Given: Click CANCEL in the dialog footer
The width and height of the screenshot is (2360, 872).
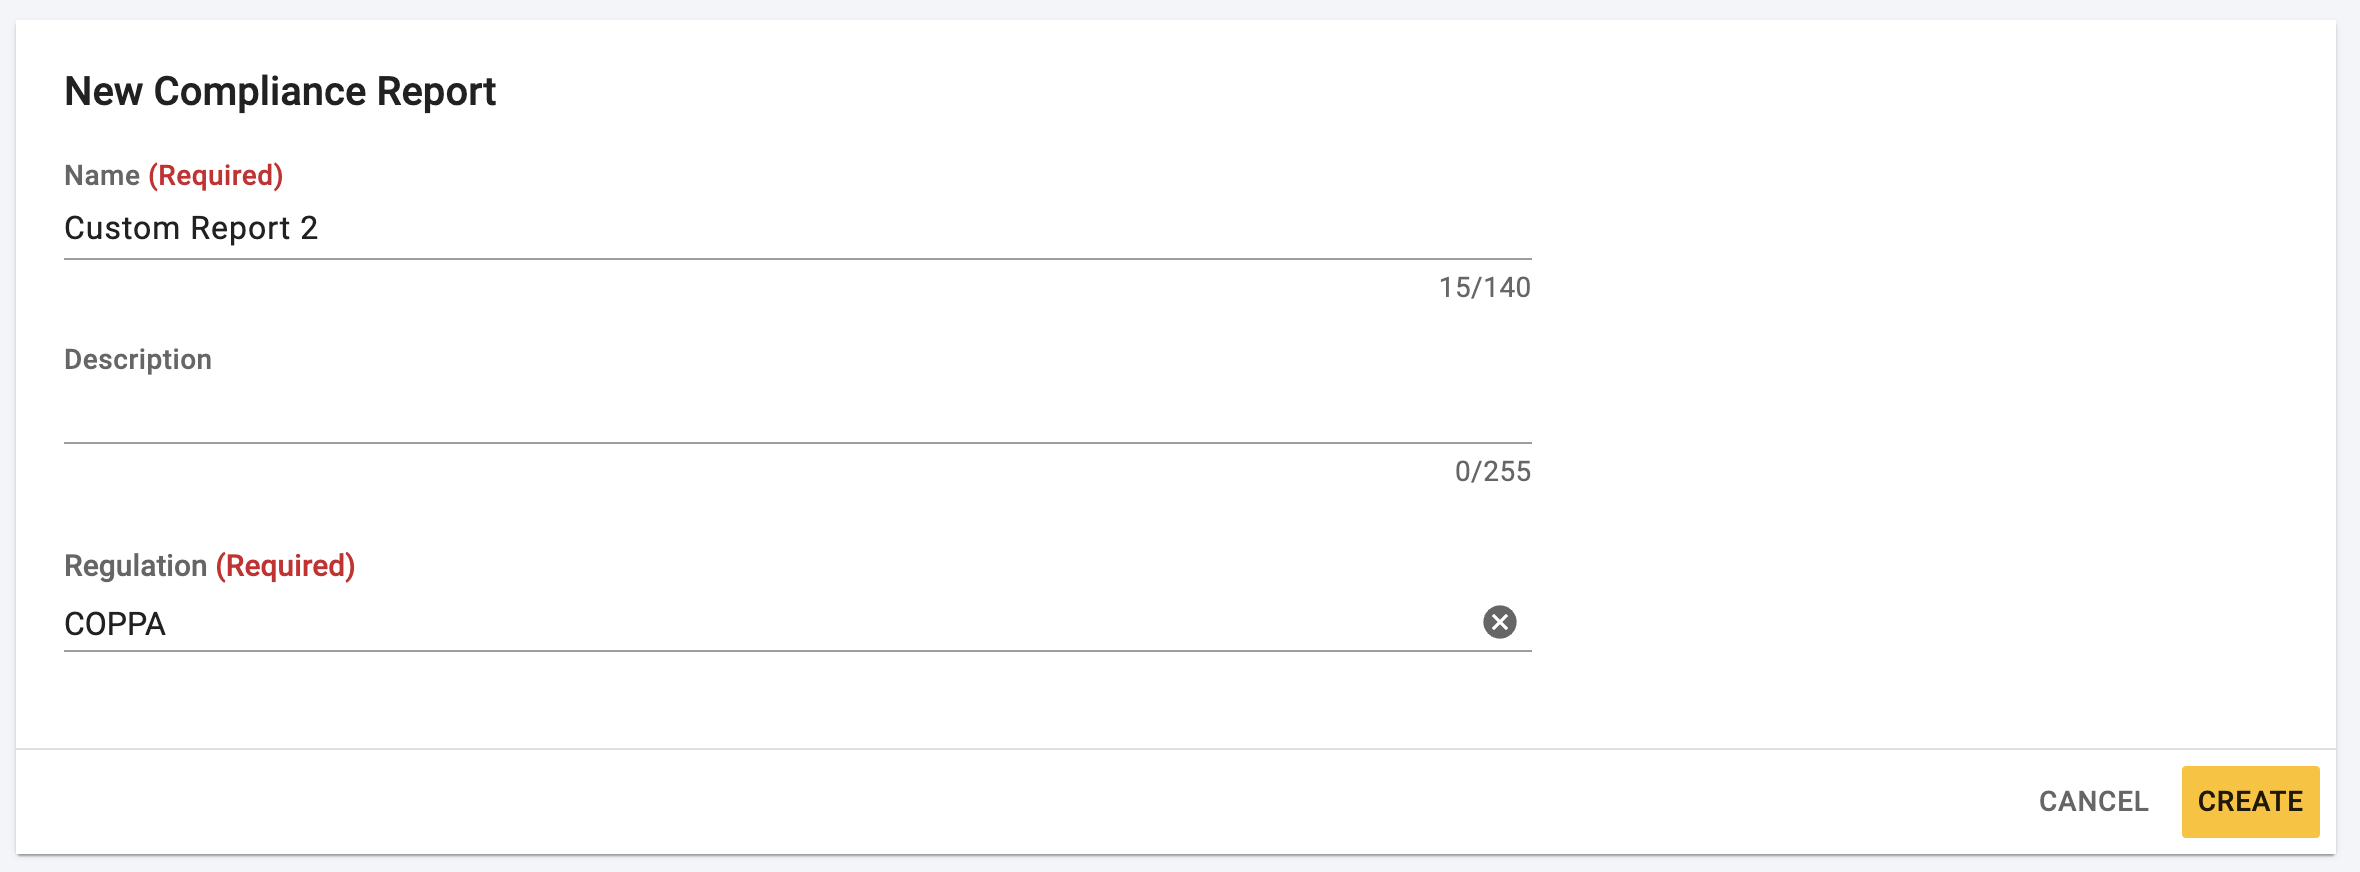Looking at the screenshot, I should tap(2093, 801).
